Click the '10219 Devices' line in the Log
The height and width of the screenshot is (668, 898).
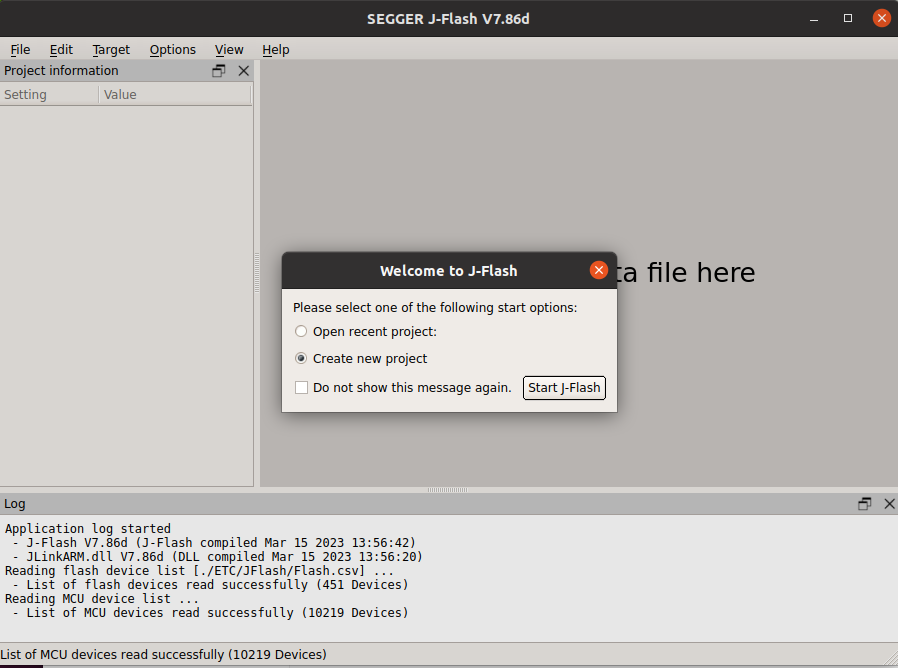click(210, 612)
